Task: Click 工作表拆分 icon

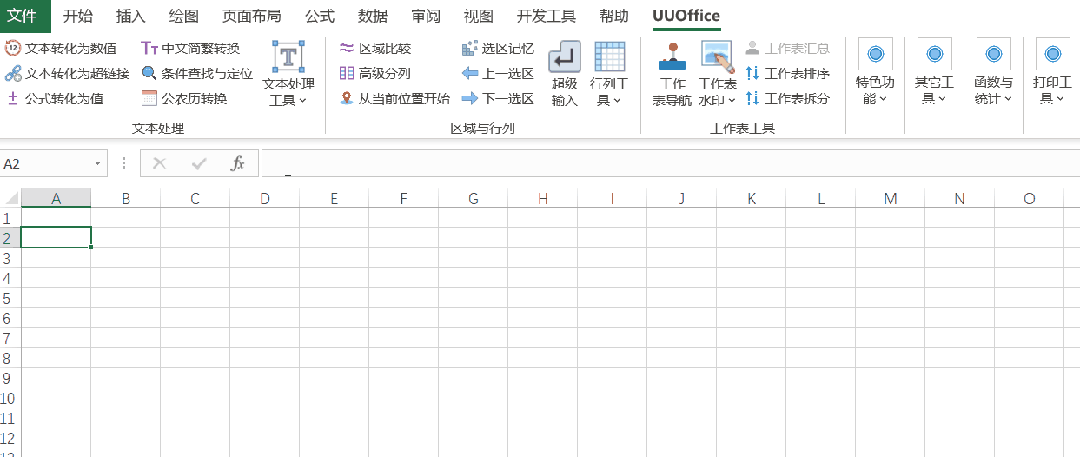Action: 752,99
